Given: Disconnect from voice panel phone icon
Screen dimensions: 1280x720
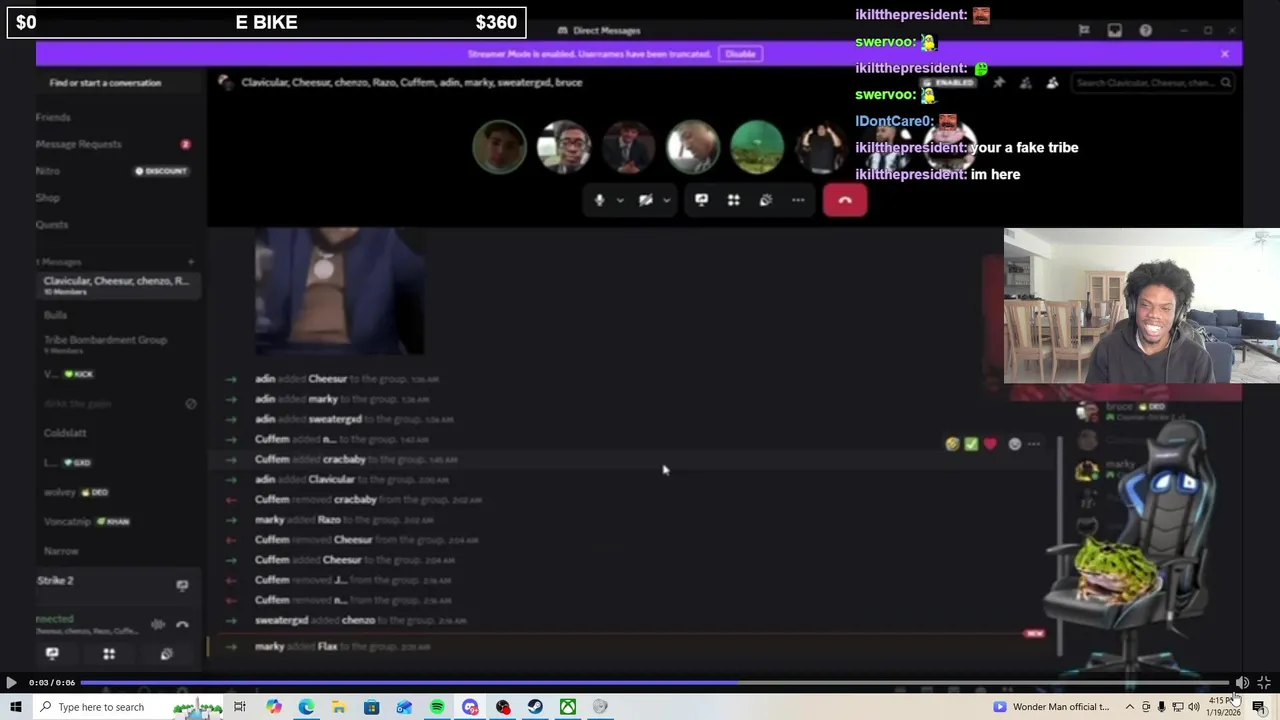Looking at the screenshot, I should click(182, 625).
